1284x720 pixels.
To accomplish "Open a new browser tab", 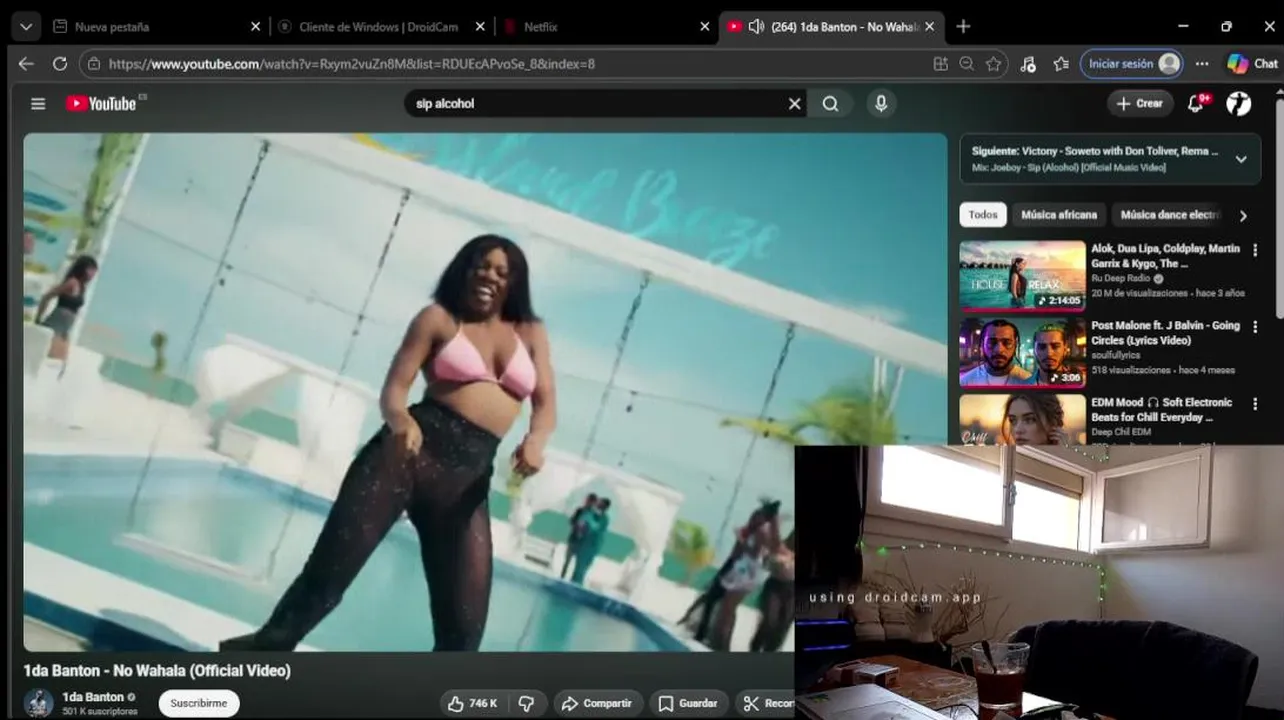I will tap(963, 27).
